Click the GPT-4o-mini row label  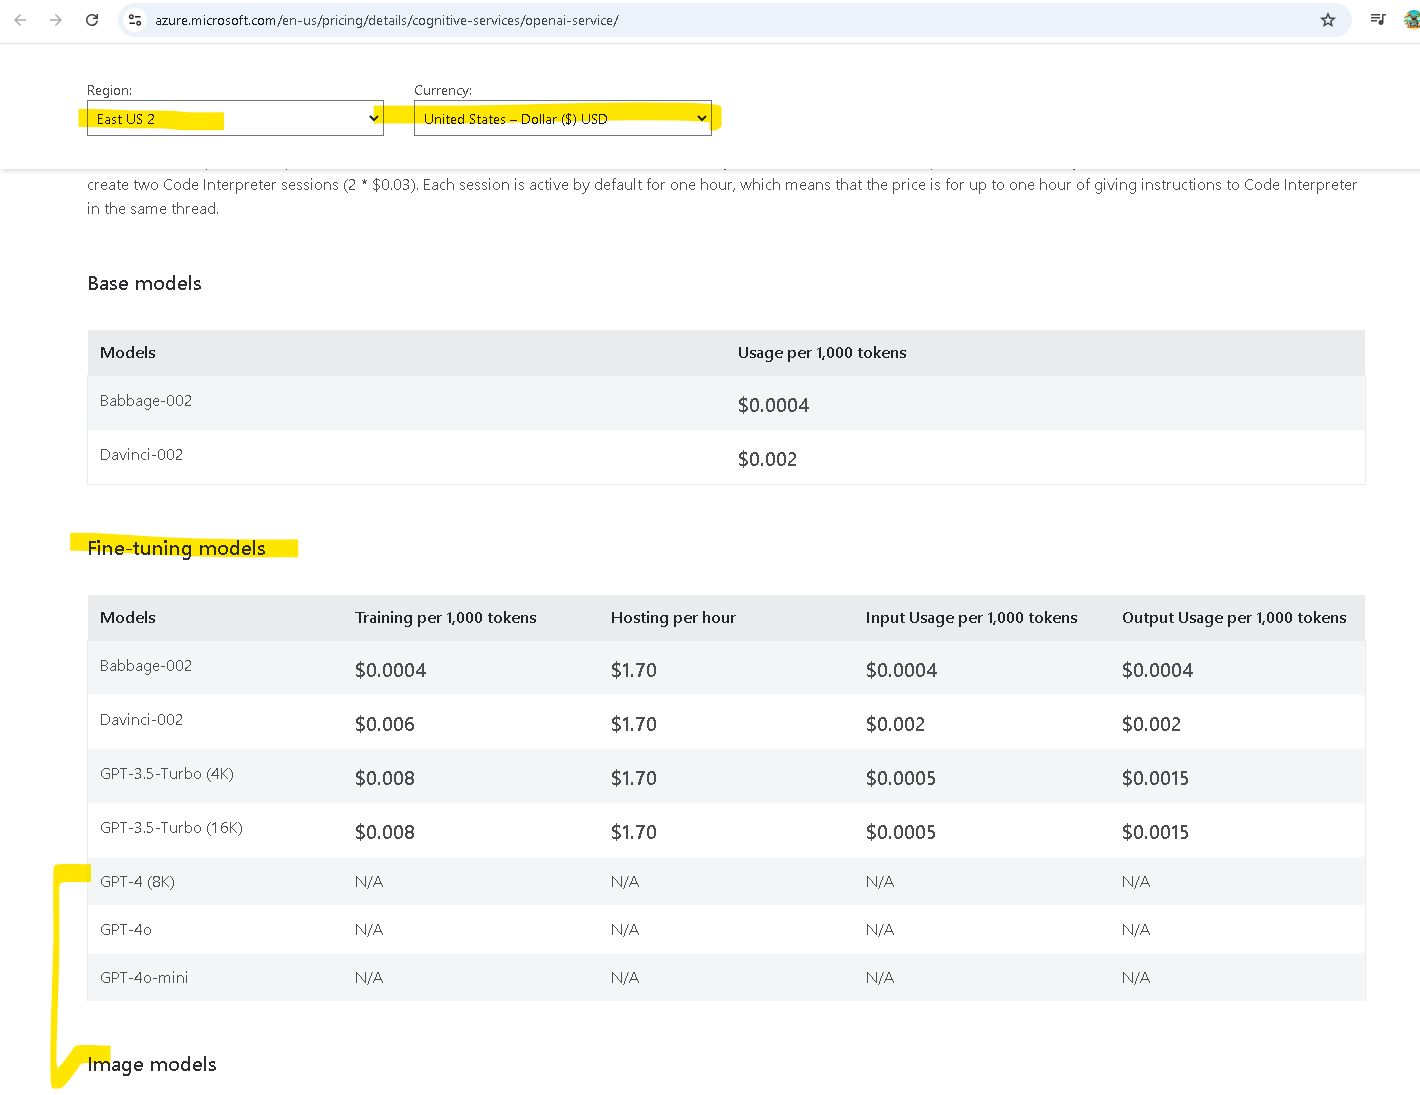(144, 977)
